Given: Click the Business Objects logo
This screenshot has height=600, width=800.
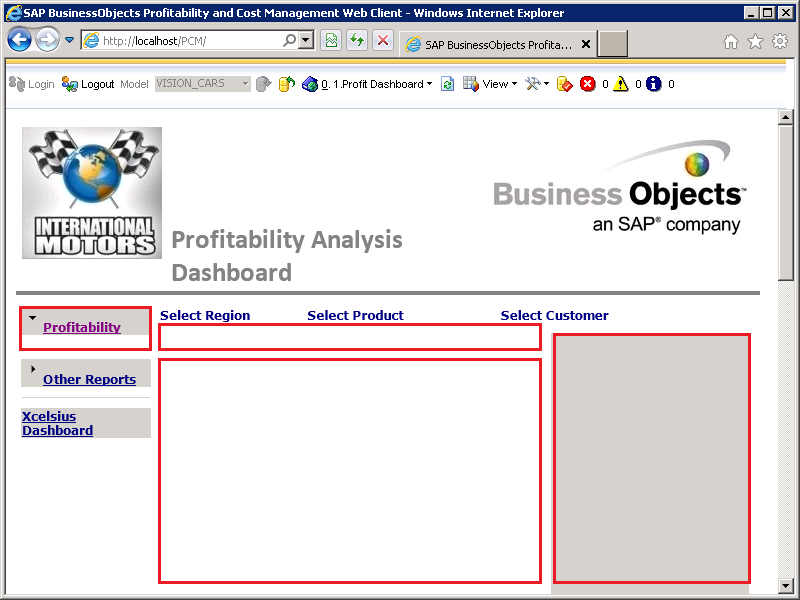Looking at the screenshot, I should [x=620, y=188].
